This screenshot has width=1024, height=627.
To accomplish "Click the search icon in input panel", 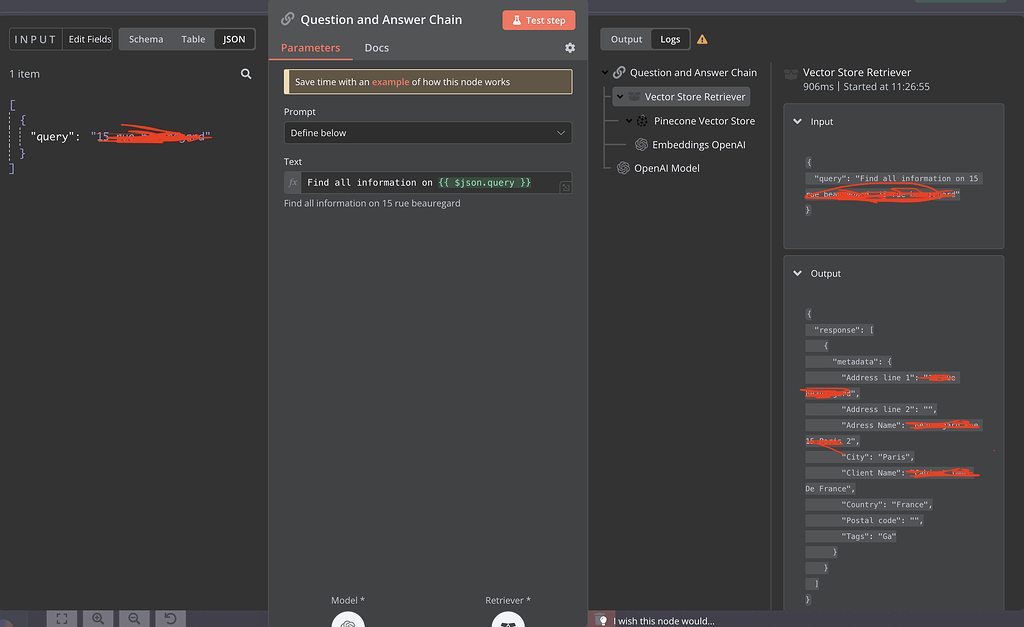I will (247, 74).
